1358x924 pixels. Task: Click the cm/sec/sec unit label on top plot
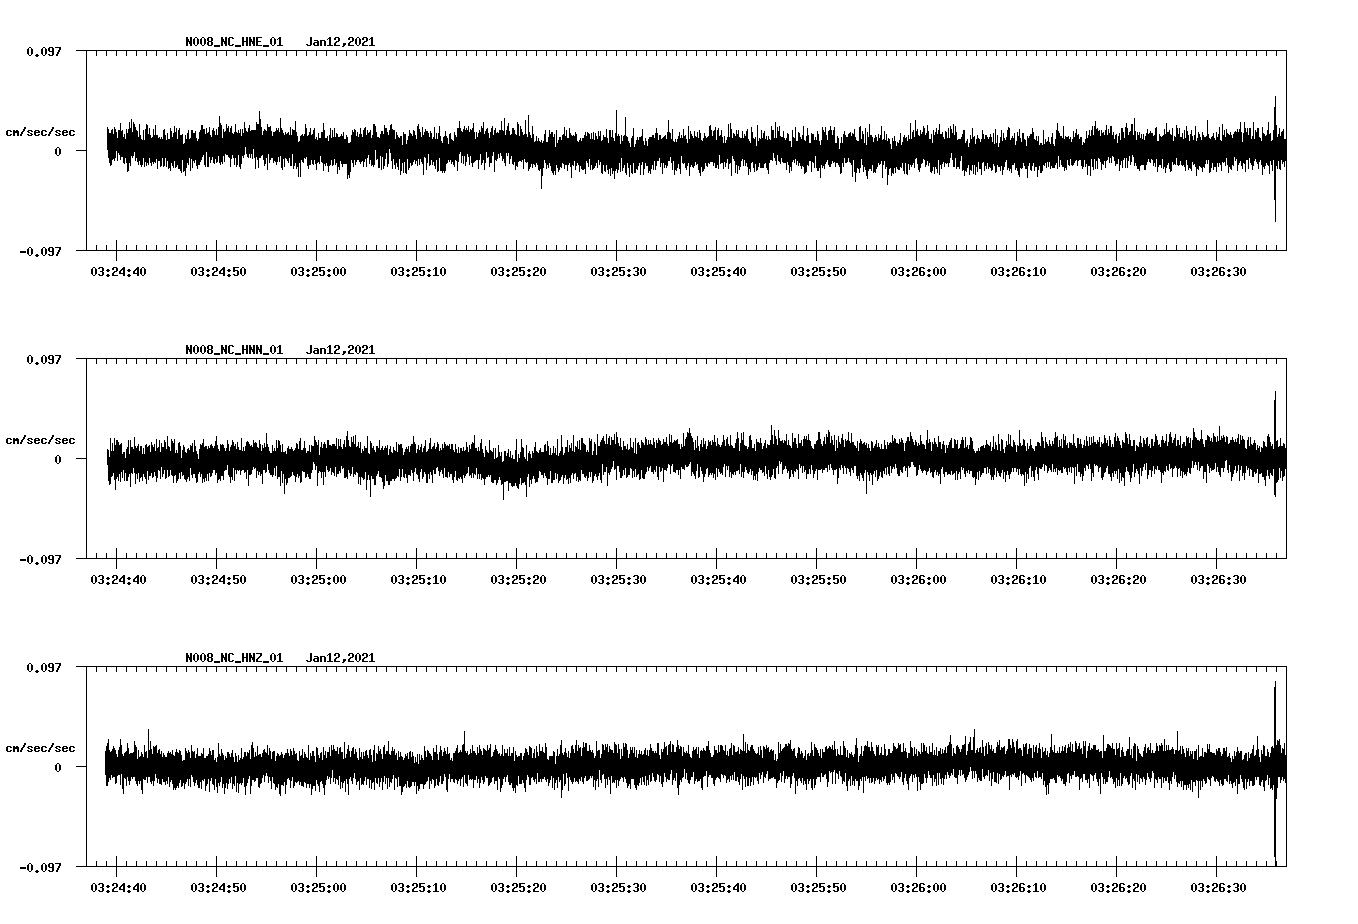[41, 131]
